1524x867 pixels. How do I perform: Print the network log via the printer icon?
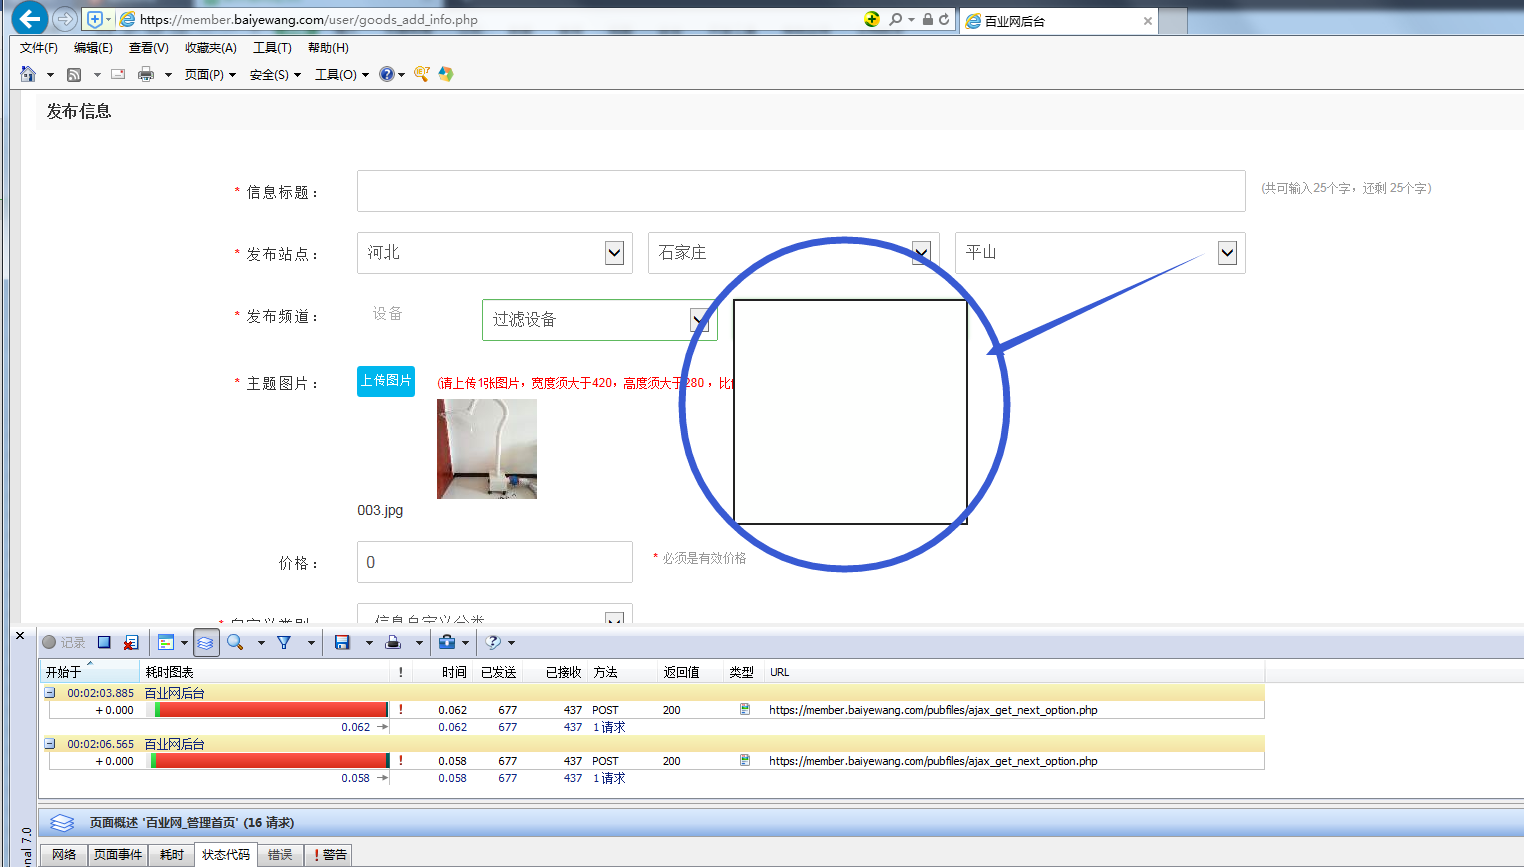coord(393,642)
